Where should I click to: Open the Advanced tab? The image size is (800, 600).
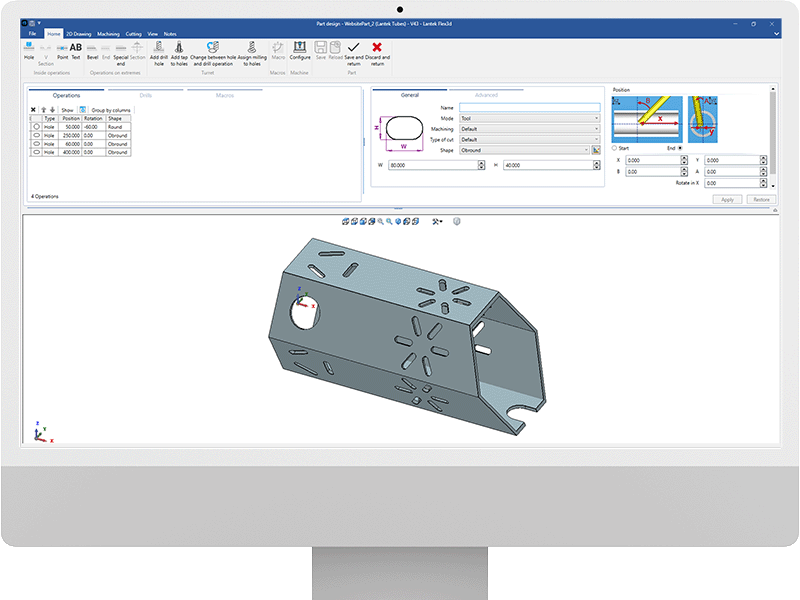coord(486,95)
